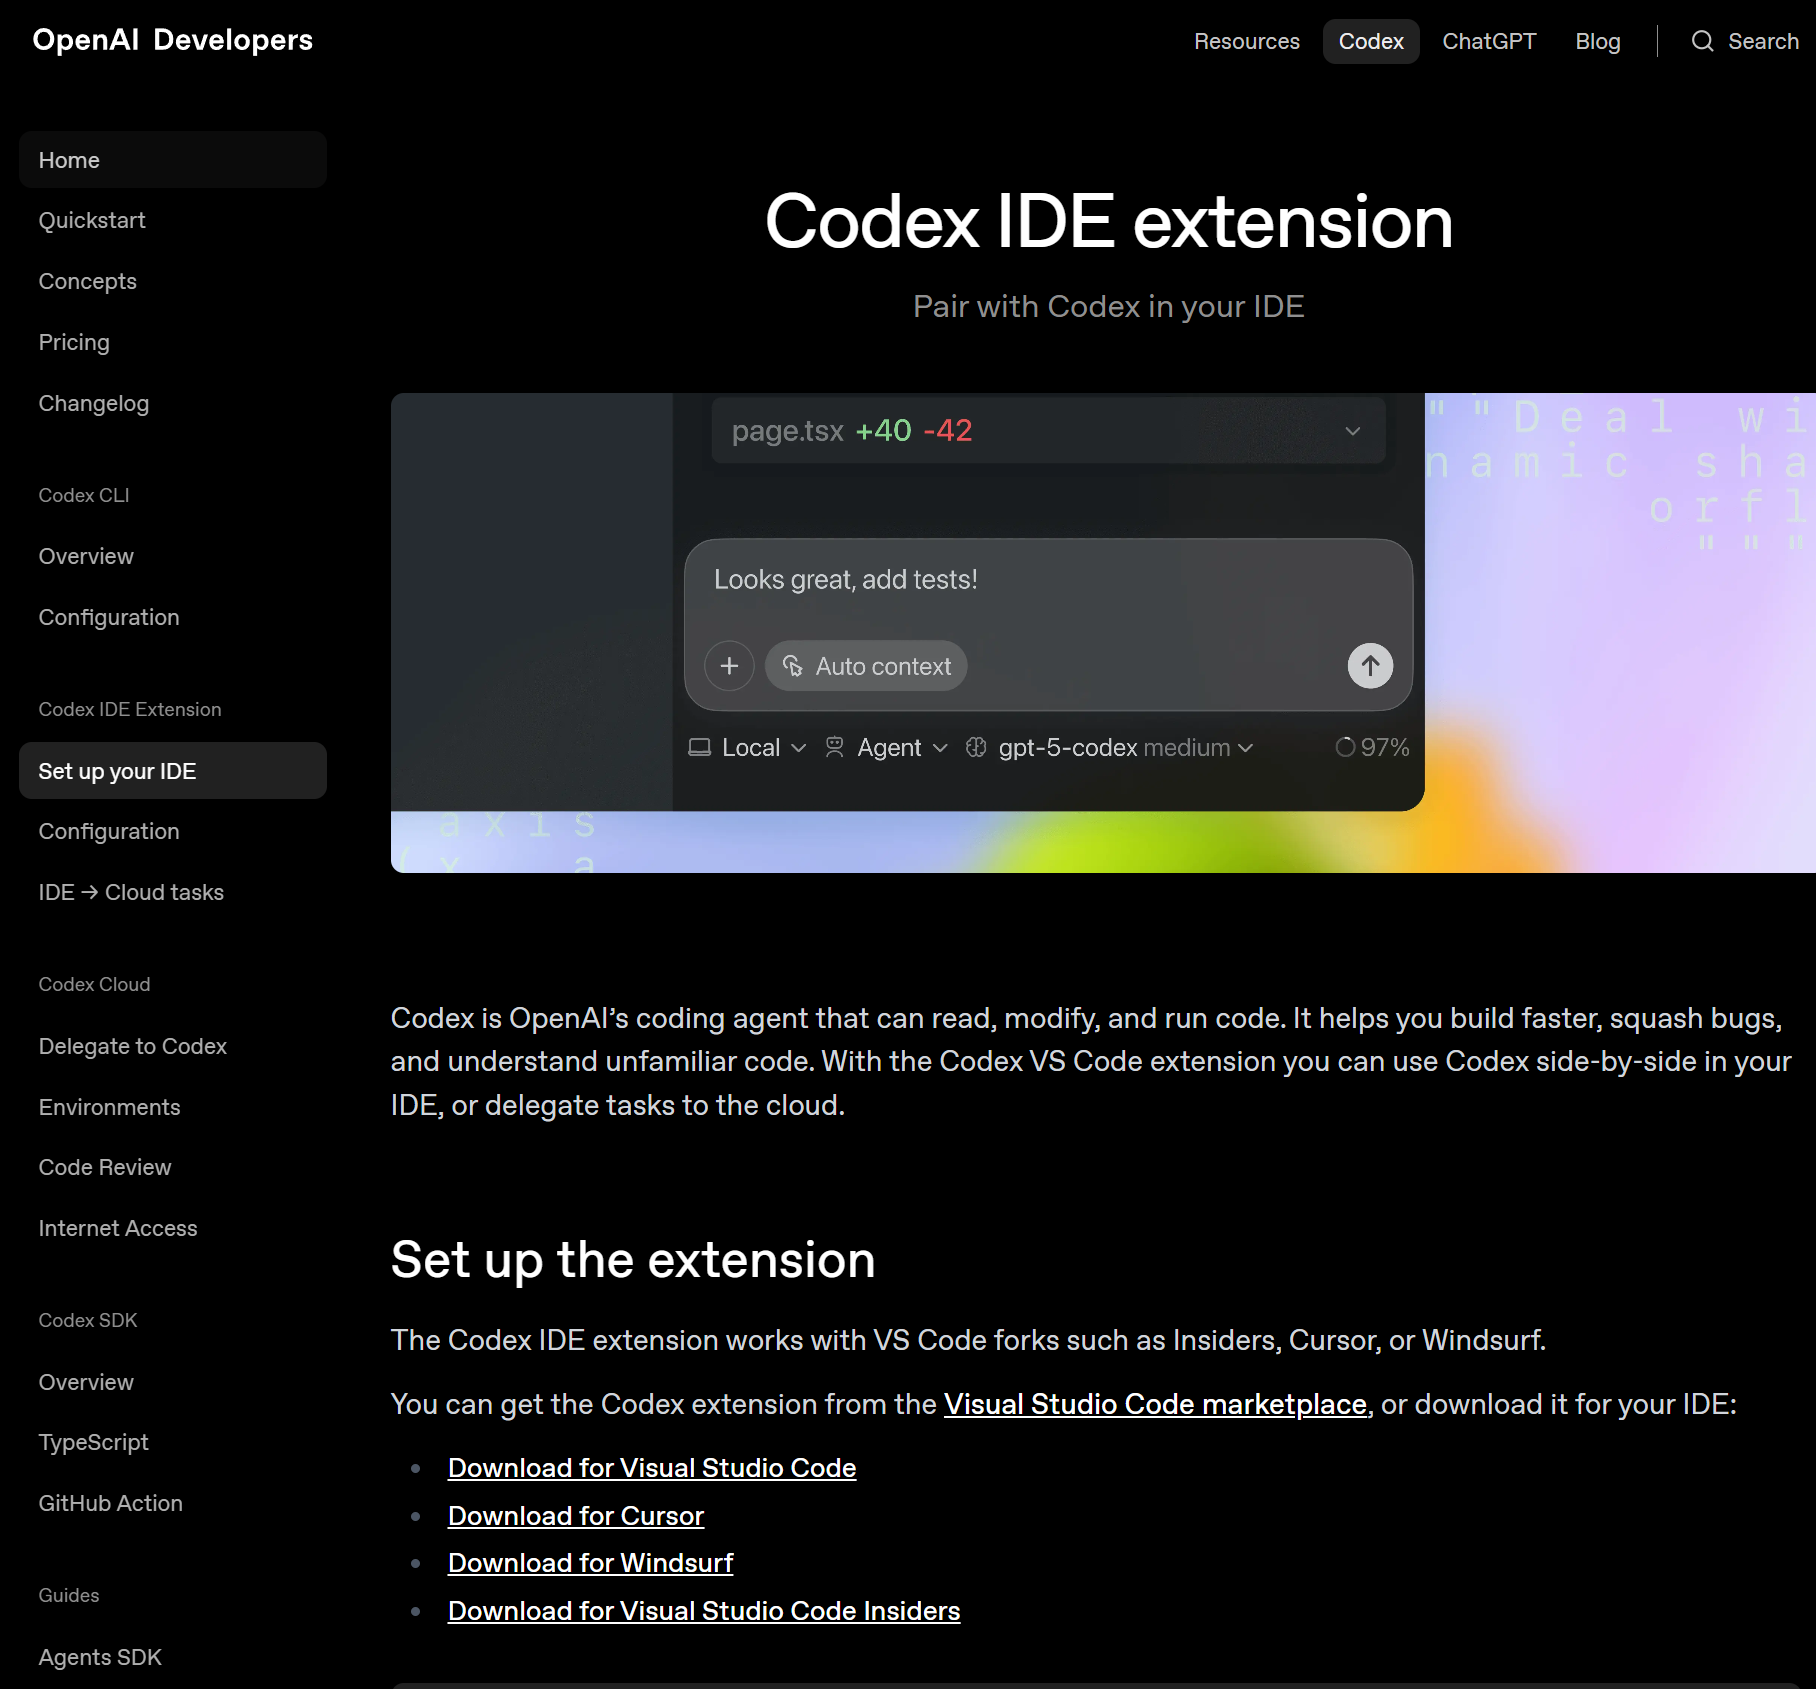Click the attachment plus icon in the prompt box

tap(729, 665)
